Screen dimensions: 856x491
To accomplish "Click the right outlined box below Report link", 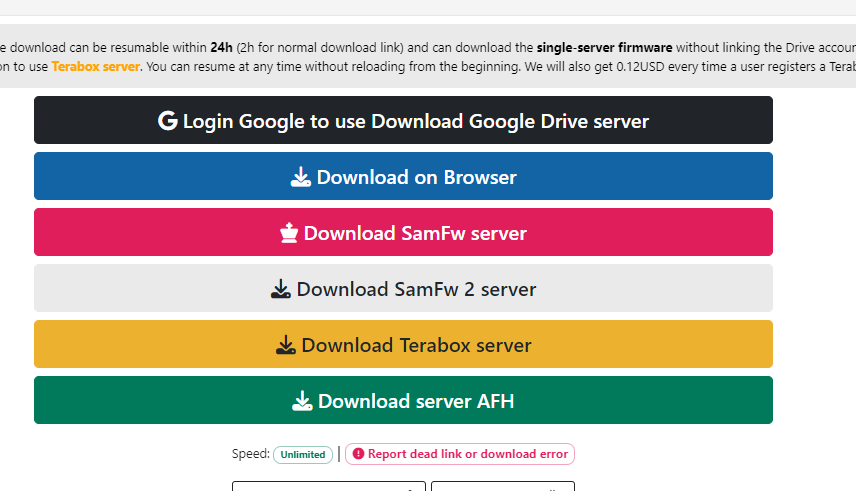I will point(503,486).
